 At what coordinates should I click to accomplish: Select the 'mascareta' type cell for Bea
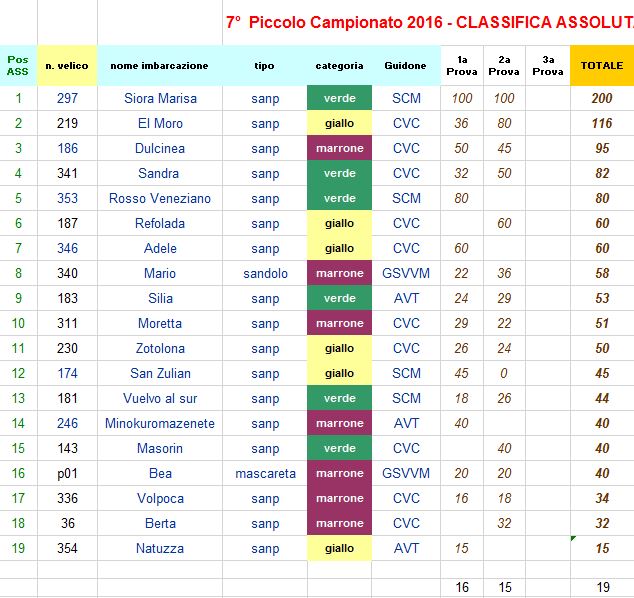[x=265, y=473]
